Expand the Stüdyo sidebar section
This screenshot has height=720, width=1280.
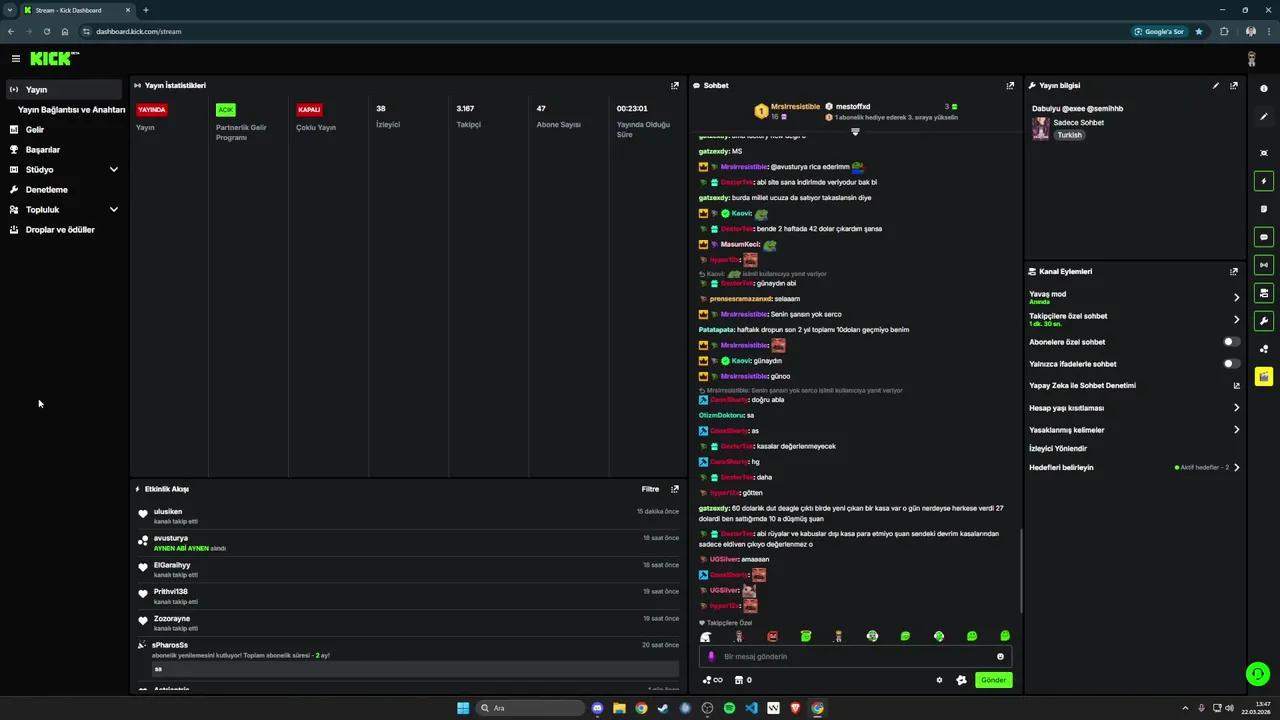coord(113,170)
